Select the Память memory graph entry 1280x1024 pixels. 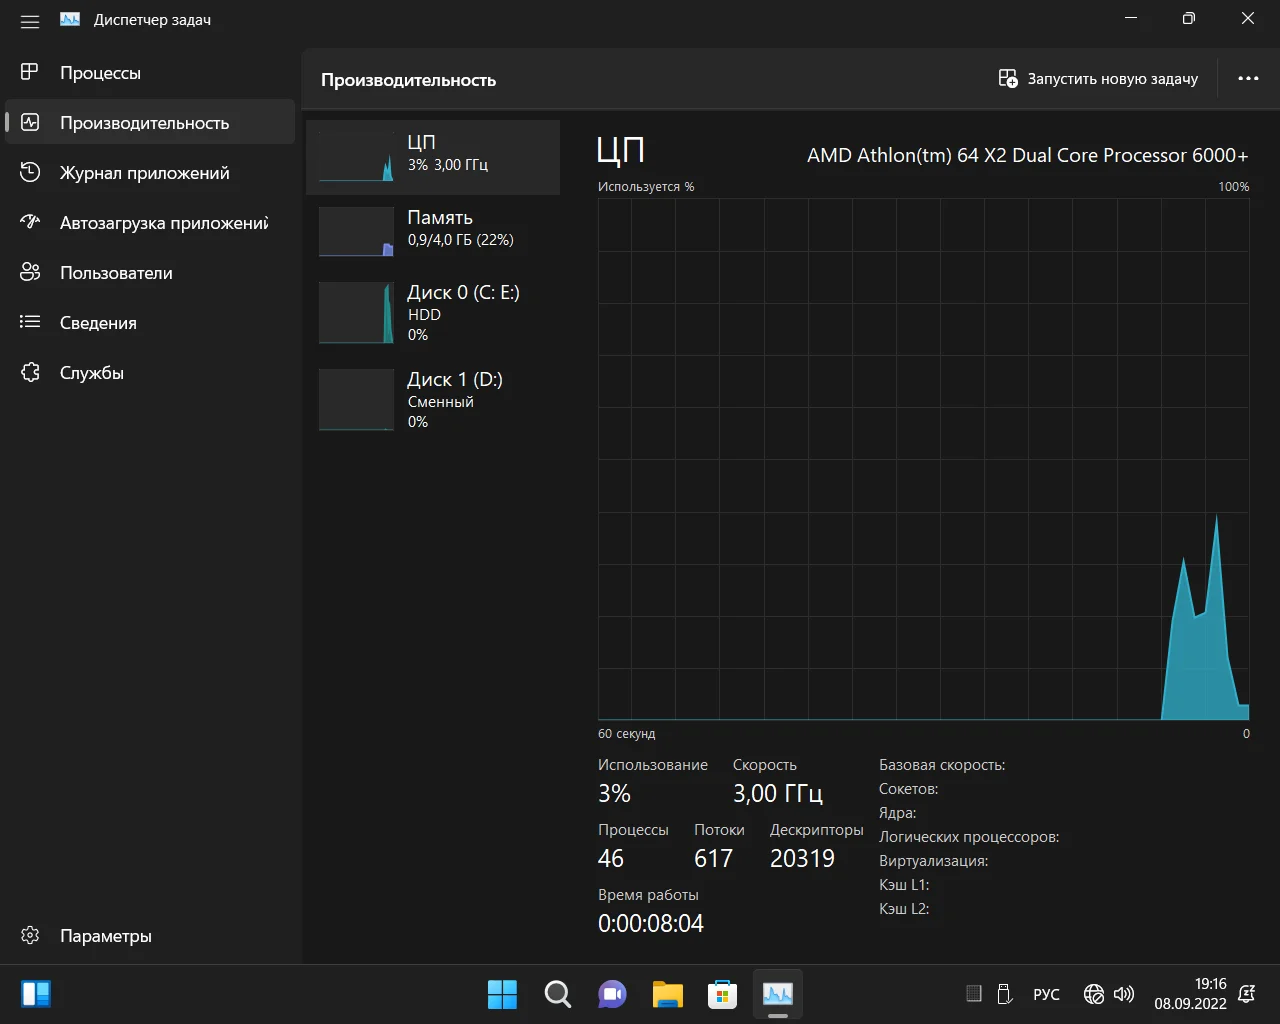click(432, 231)
